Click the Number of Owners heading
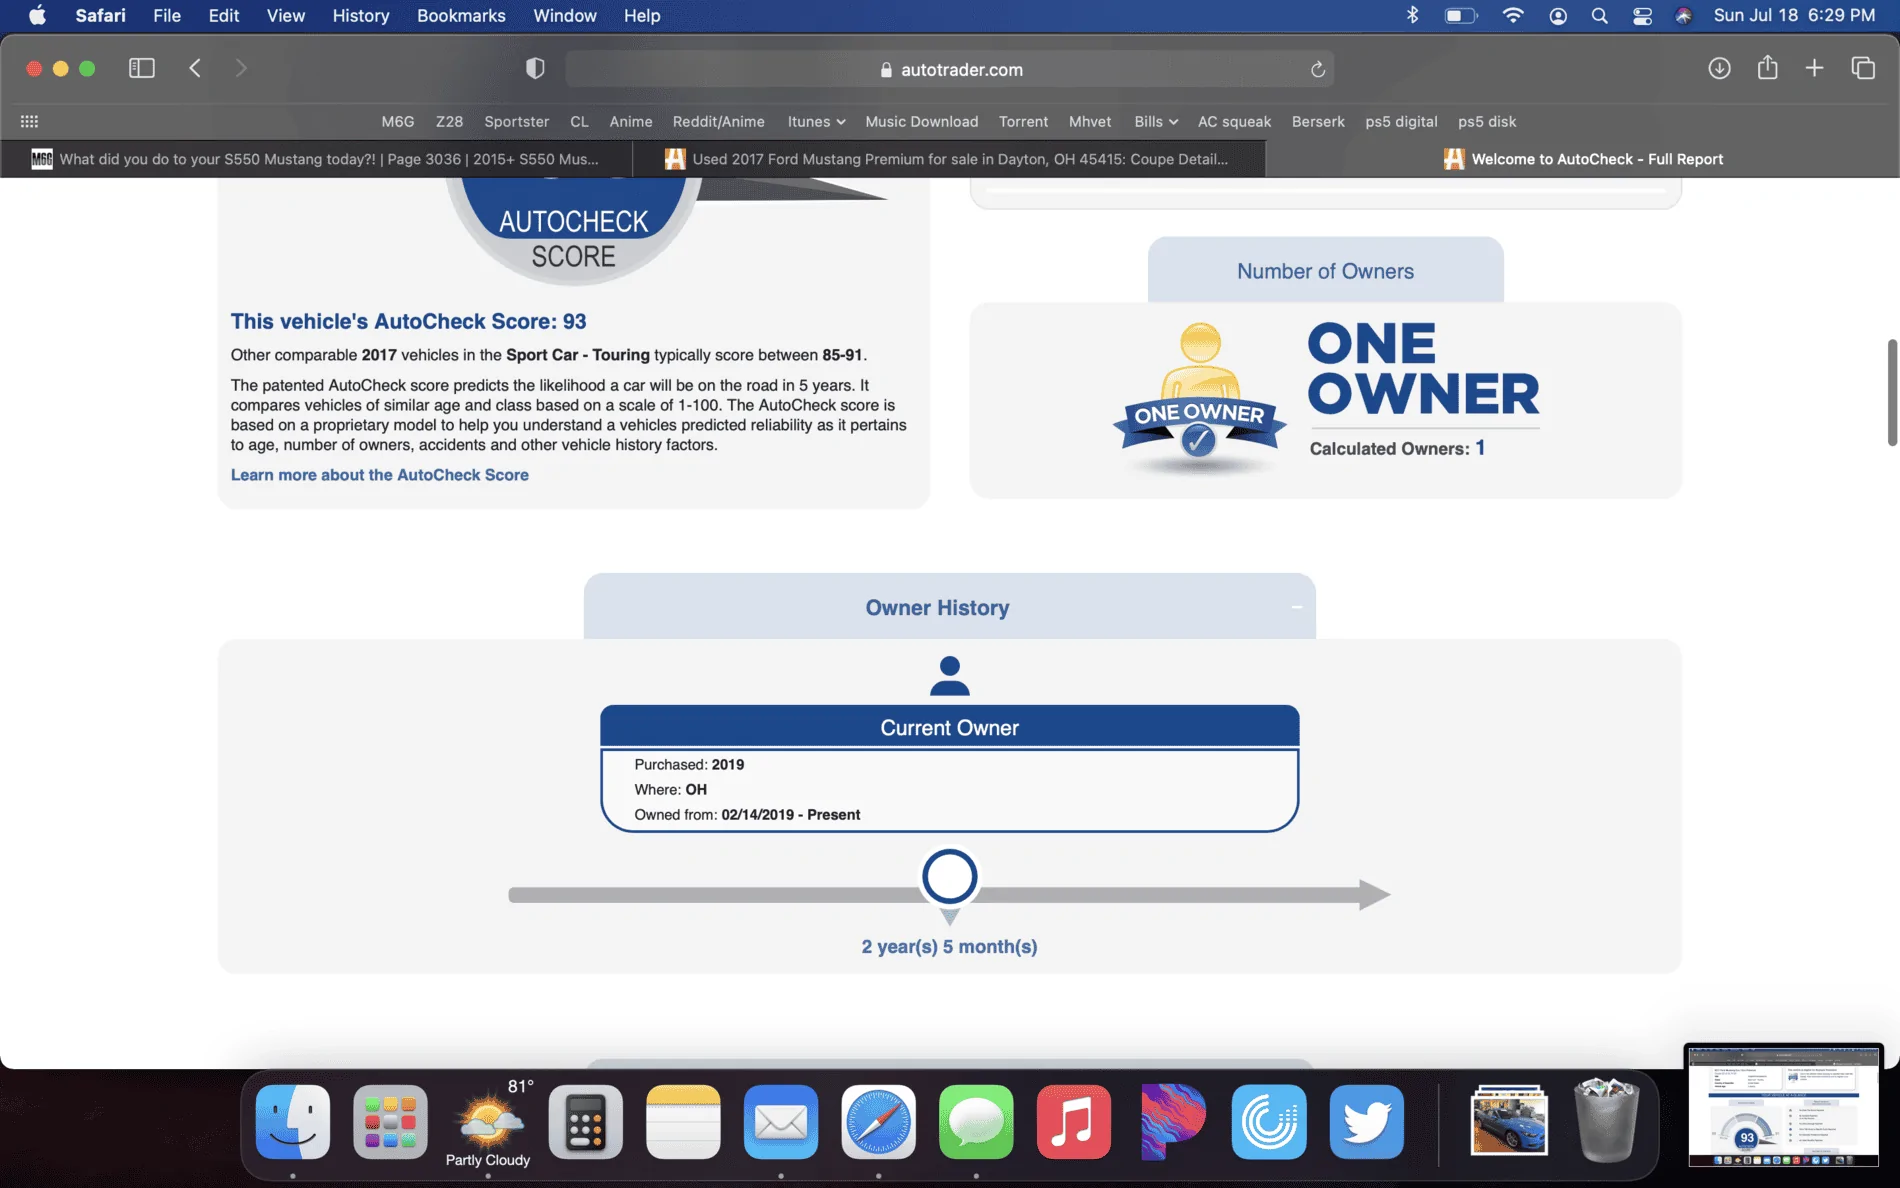The width and height of the screenshot is (1900, 1188). coord(1325,271)
